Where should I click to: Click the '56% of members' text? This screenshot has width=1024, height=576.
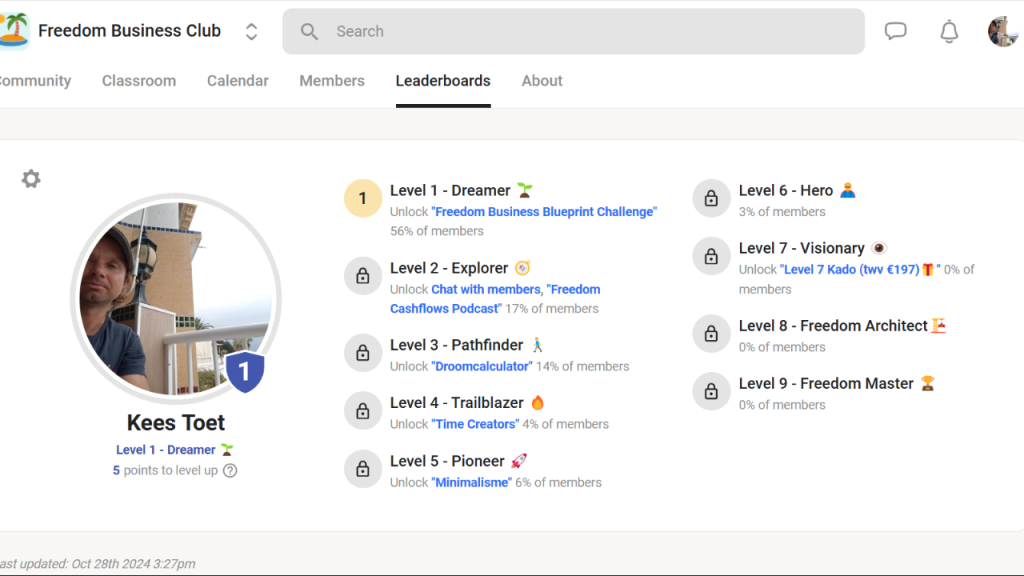coord(437,231)
